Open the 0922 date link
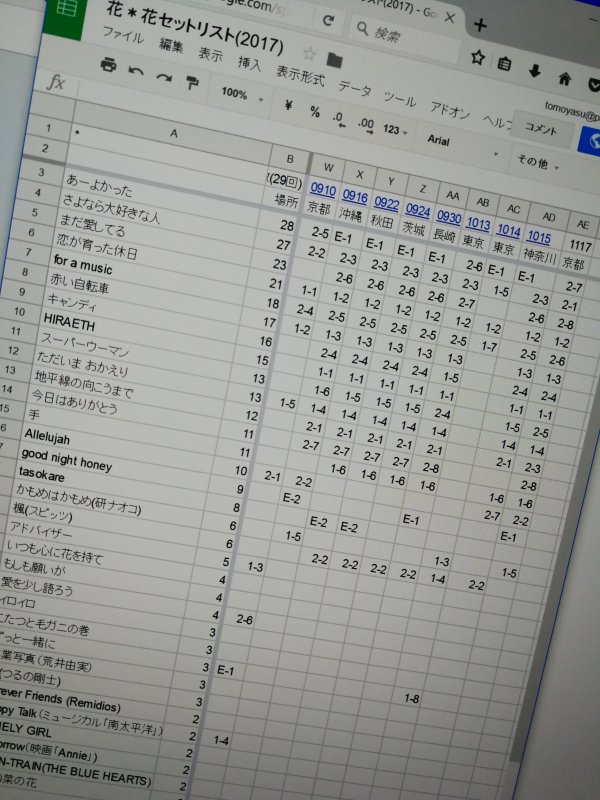 pos(386,203)
